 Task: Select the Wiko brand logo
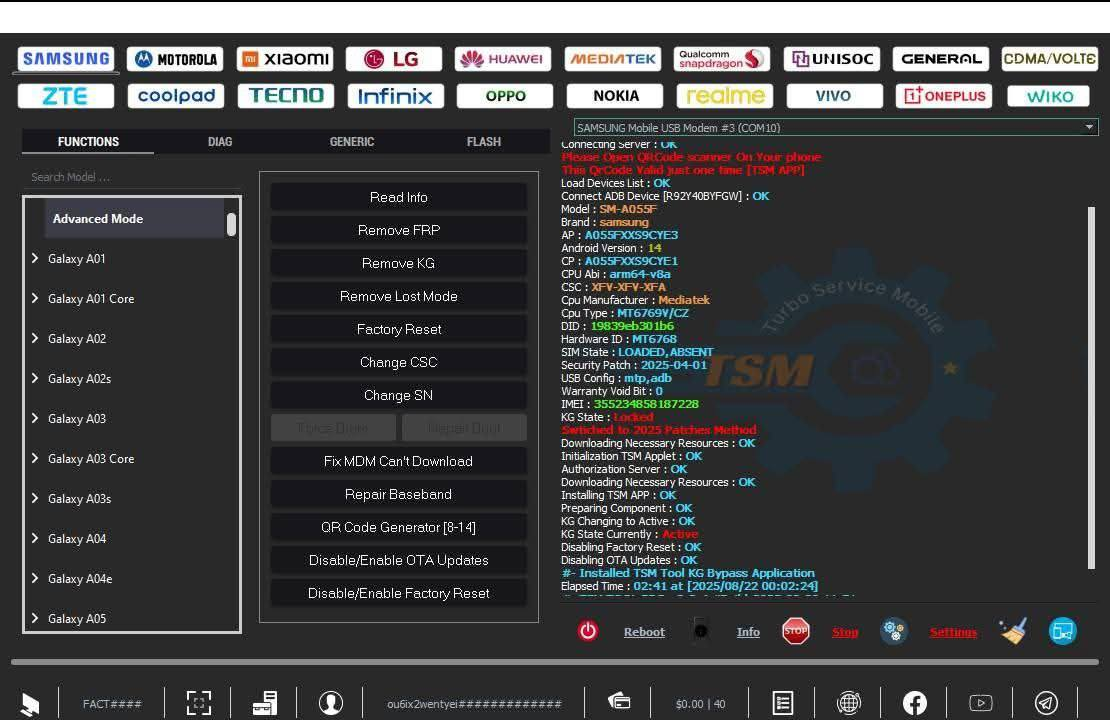[1048, 96]
